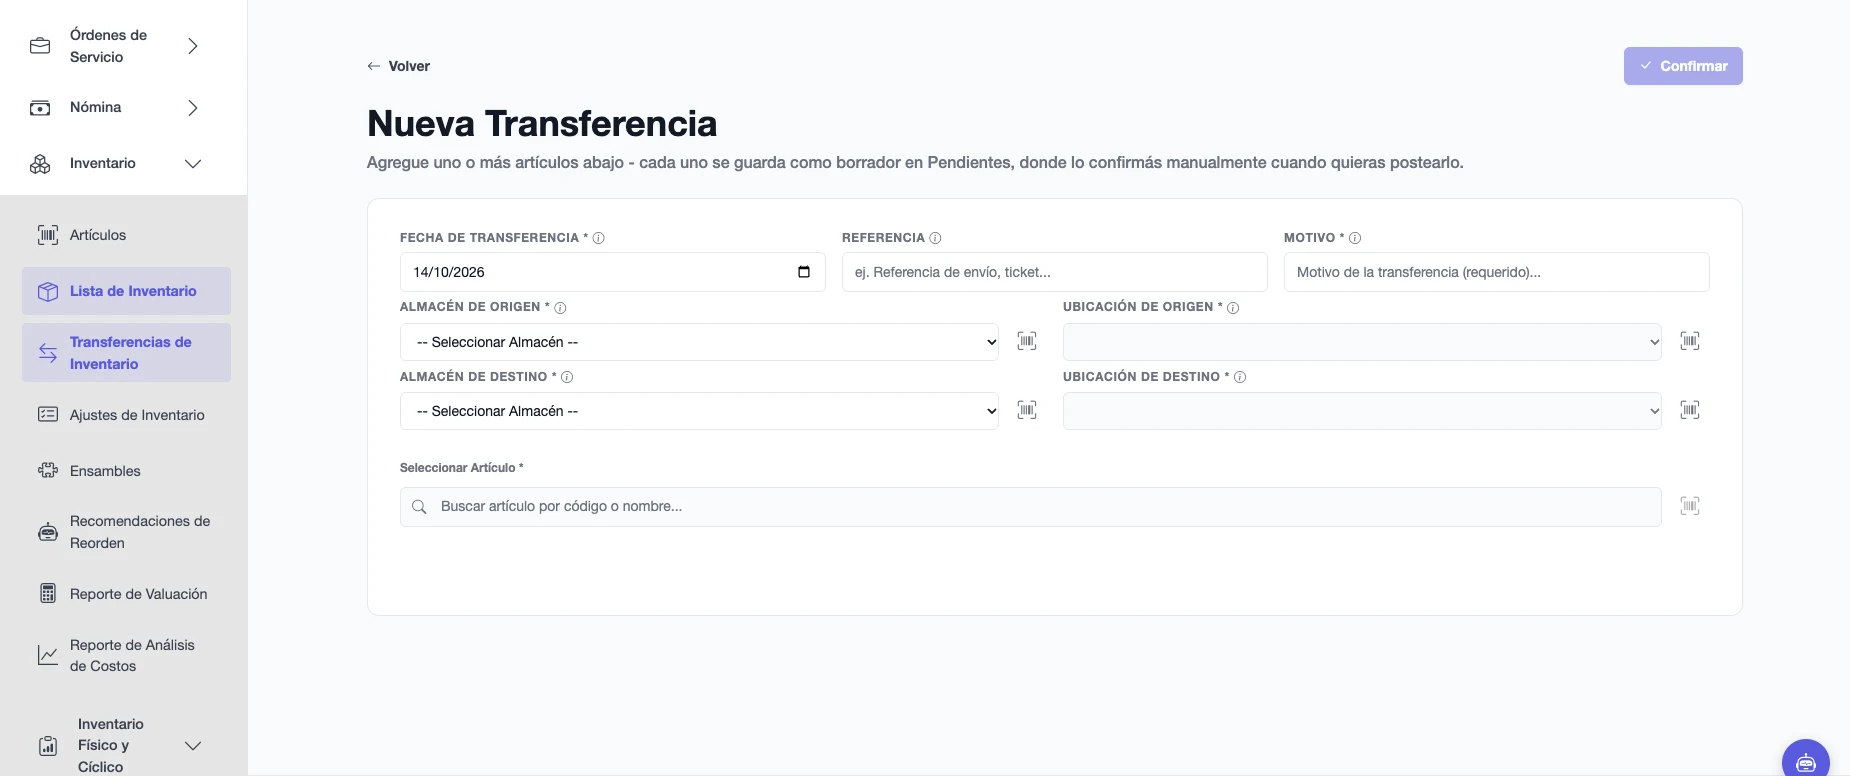Click the Ensambles puzzle icon
Image resolution: width=1850 pixels, height=776 pixels.
pos(48,471)
